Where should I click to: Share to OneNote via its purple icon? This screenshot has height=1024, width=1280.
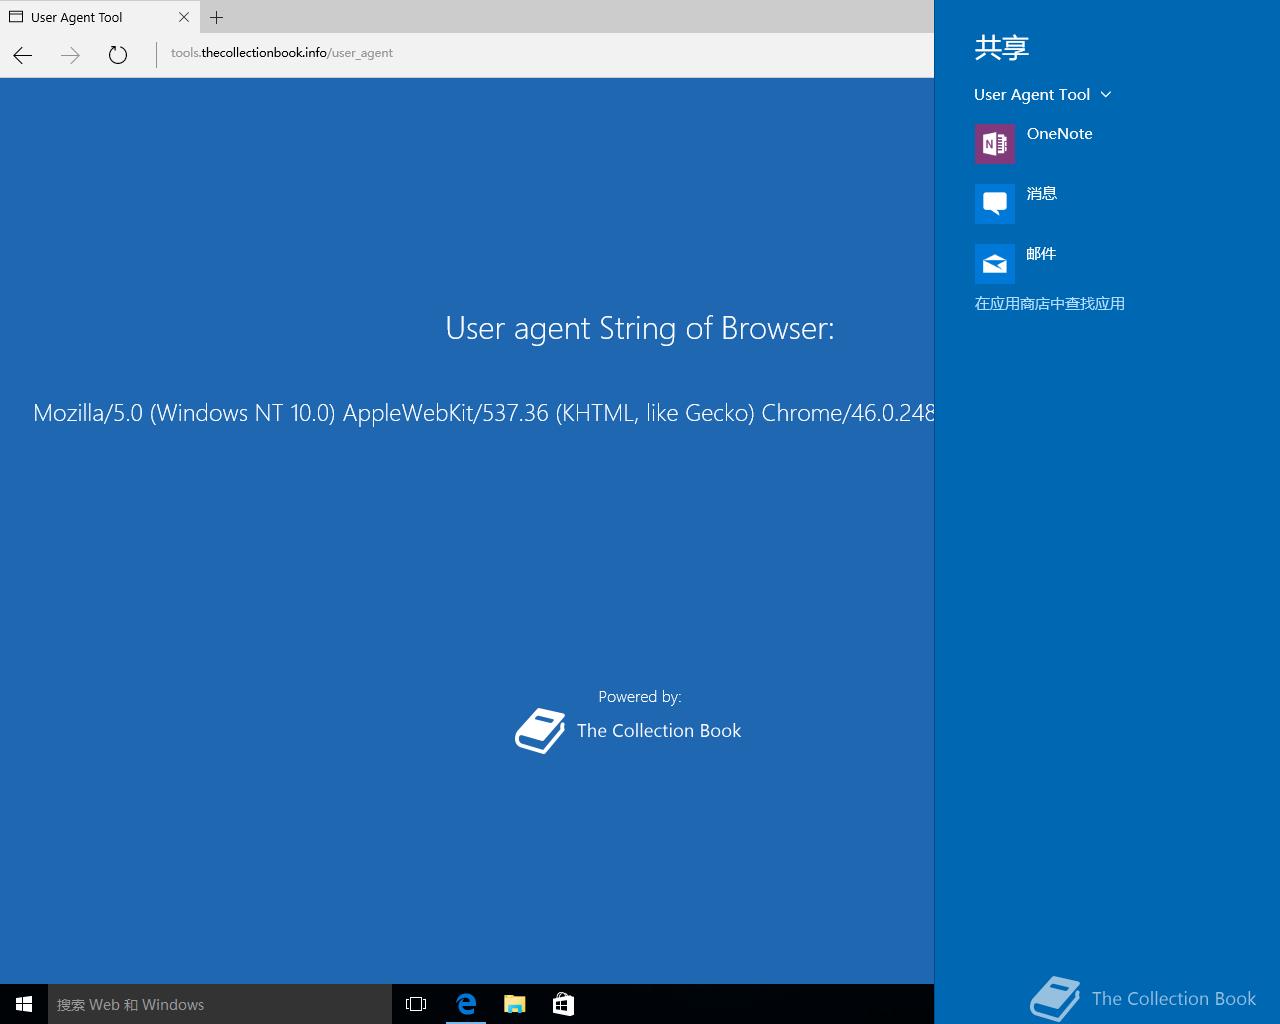tap(995, 144)
